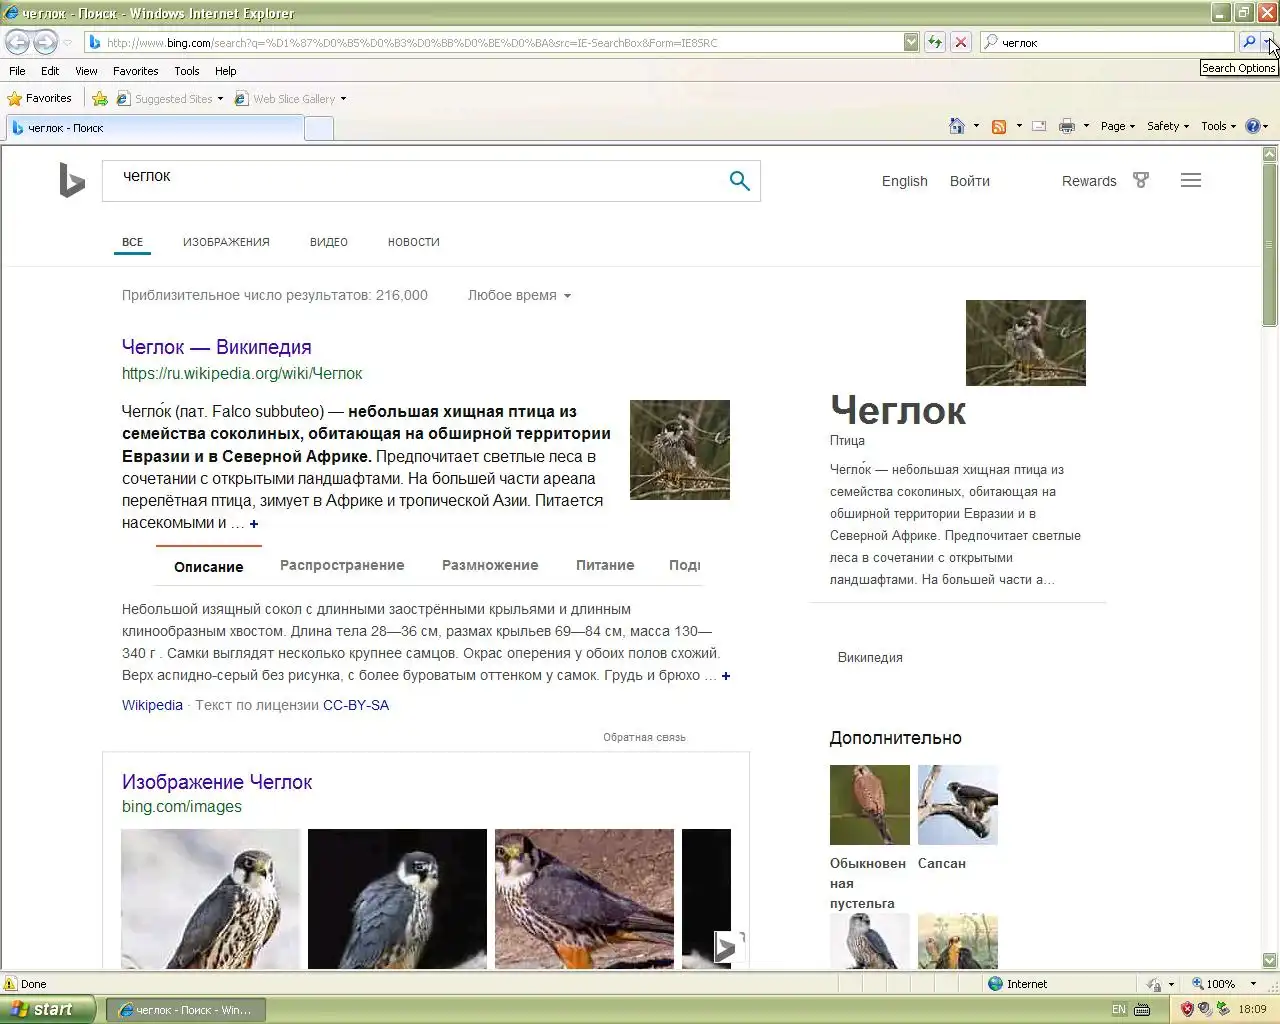Viewport: 1280px width, 1024px height.
Task: Click the Windows start button
Action: [x=48, y=1009]
